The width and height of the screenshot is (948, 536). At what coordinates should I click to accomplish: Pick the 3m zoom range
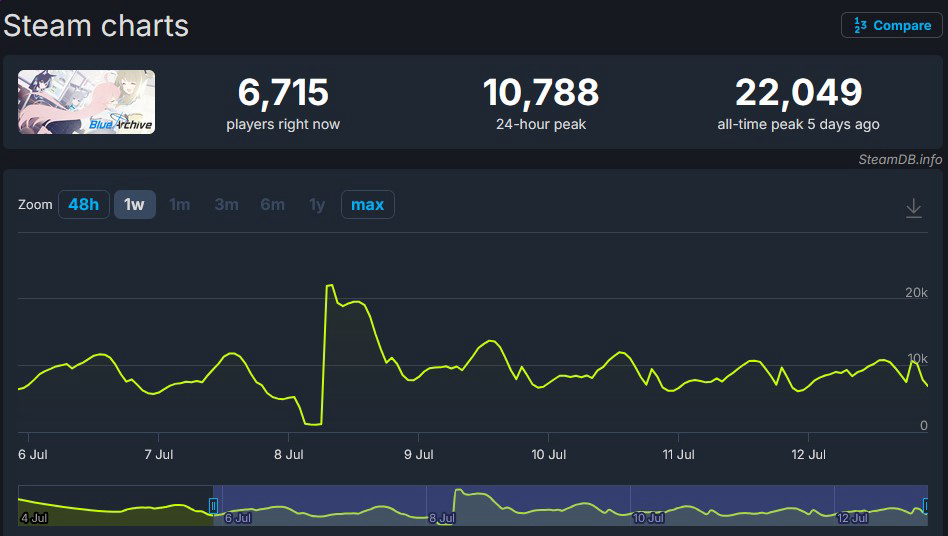[226, 204]
